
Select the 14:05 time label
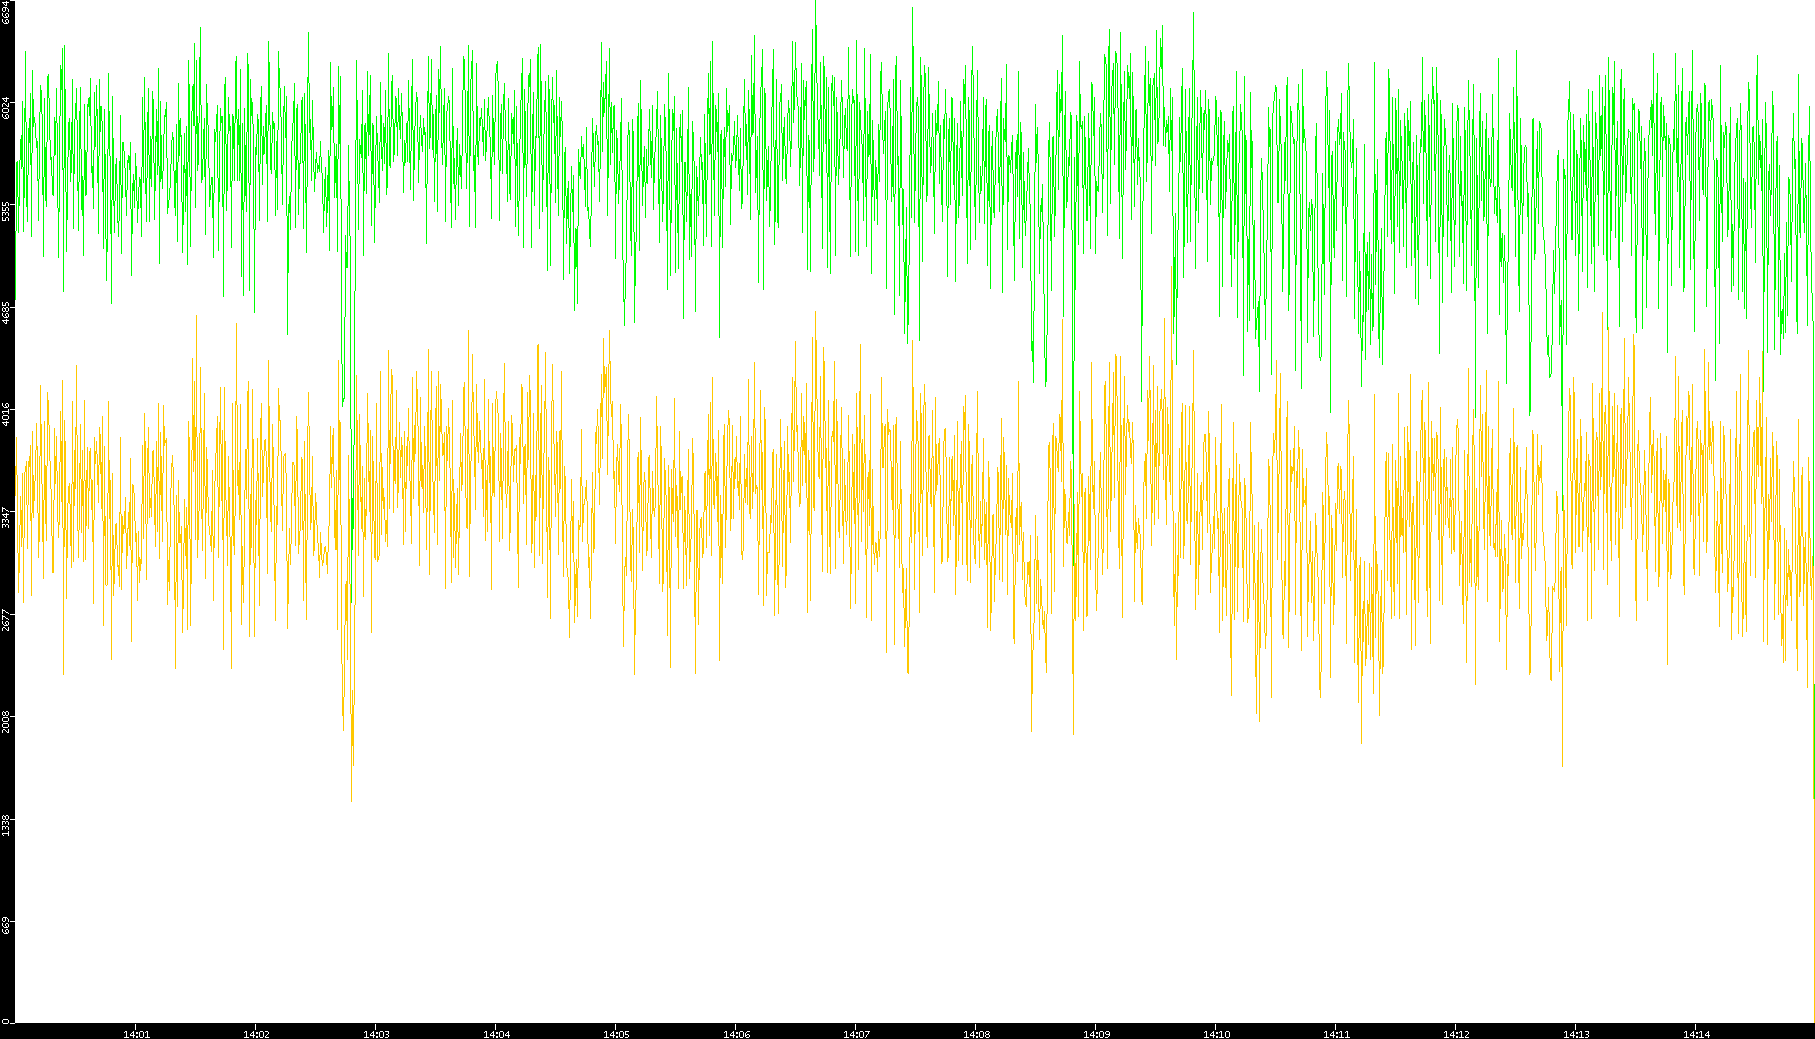(616, 1034)
